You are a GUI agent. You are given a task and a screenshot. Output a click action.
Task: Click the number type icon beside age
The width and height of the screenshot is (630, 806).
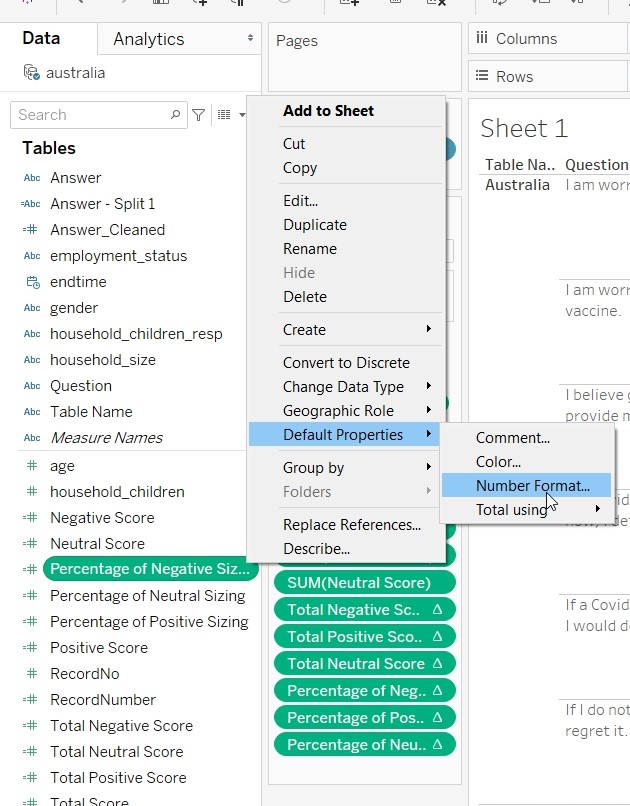pos(32,466)
